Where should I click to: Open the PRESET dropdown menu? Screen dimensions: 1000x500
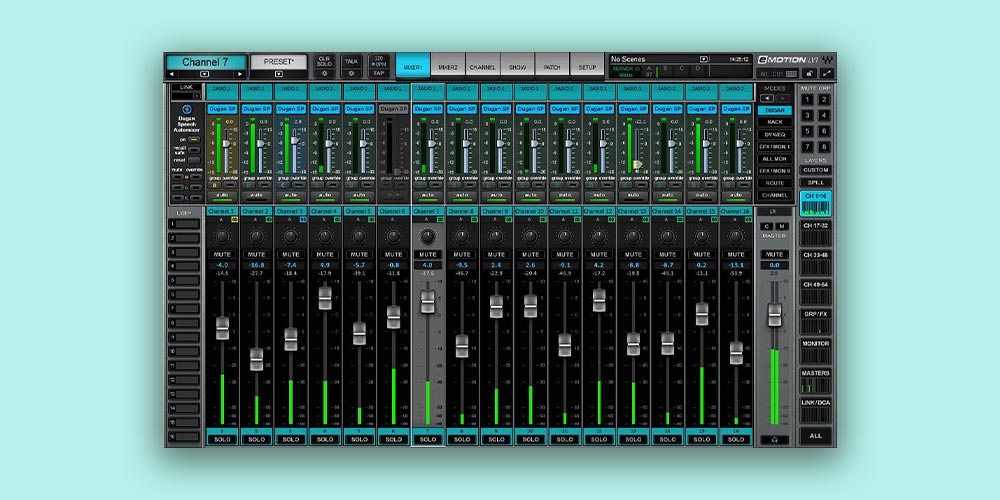(x=279, y=74)
